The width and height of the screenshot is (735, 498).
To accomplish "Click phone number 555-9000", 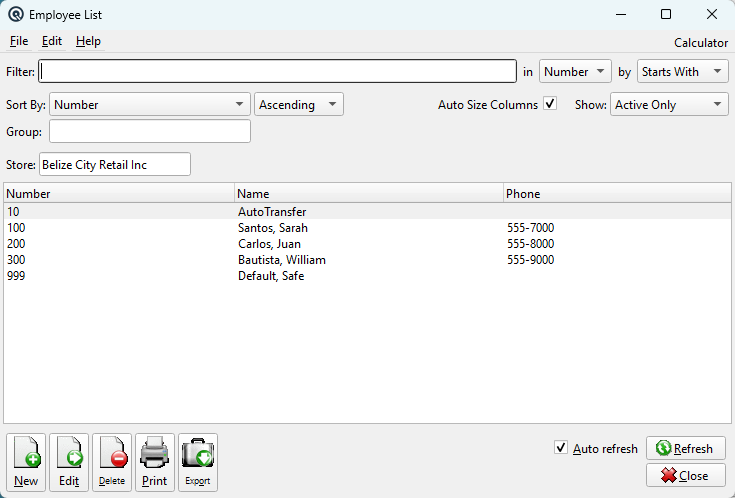I will pos(530,260).
